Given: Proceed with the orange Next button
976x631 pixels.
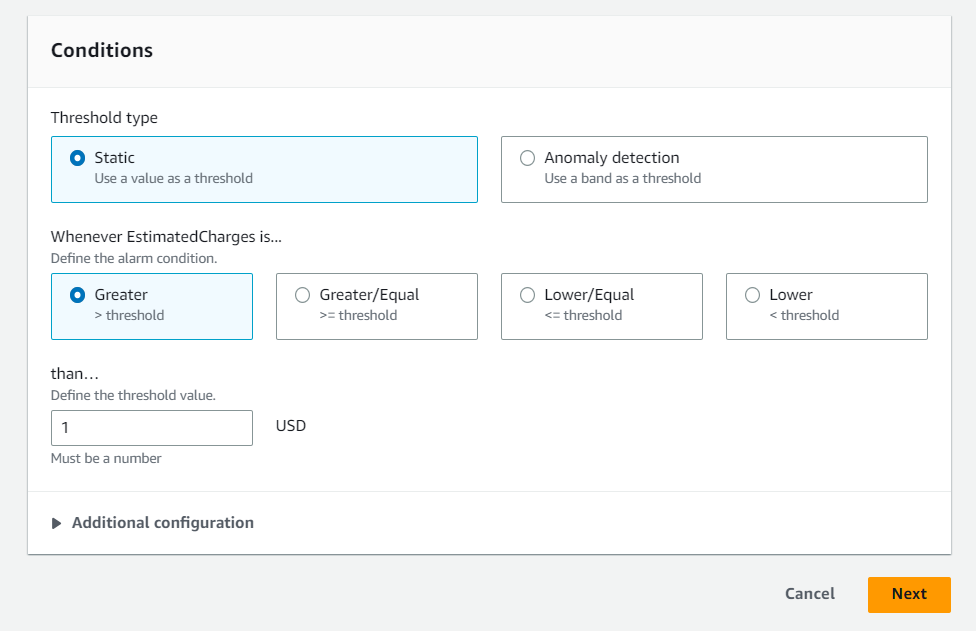Looking at the screenshot, I should (909, 595).
